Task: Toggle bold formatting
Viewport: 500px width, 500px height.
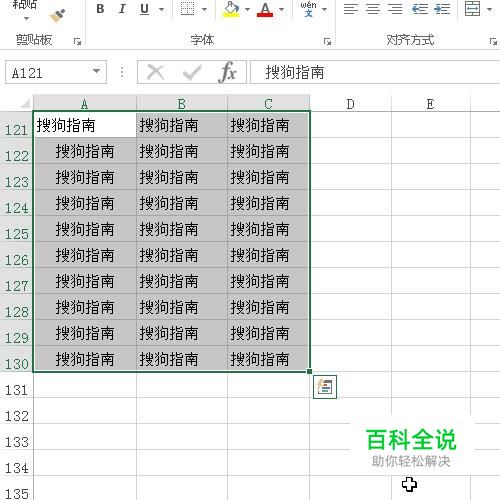Action: click(100, 9)
